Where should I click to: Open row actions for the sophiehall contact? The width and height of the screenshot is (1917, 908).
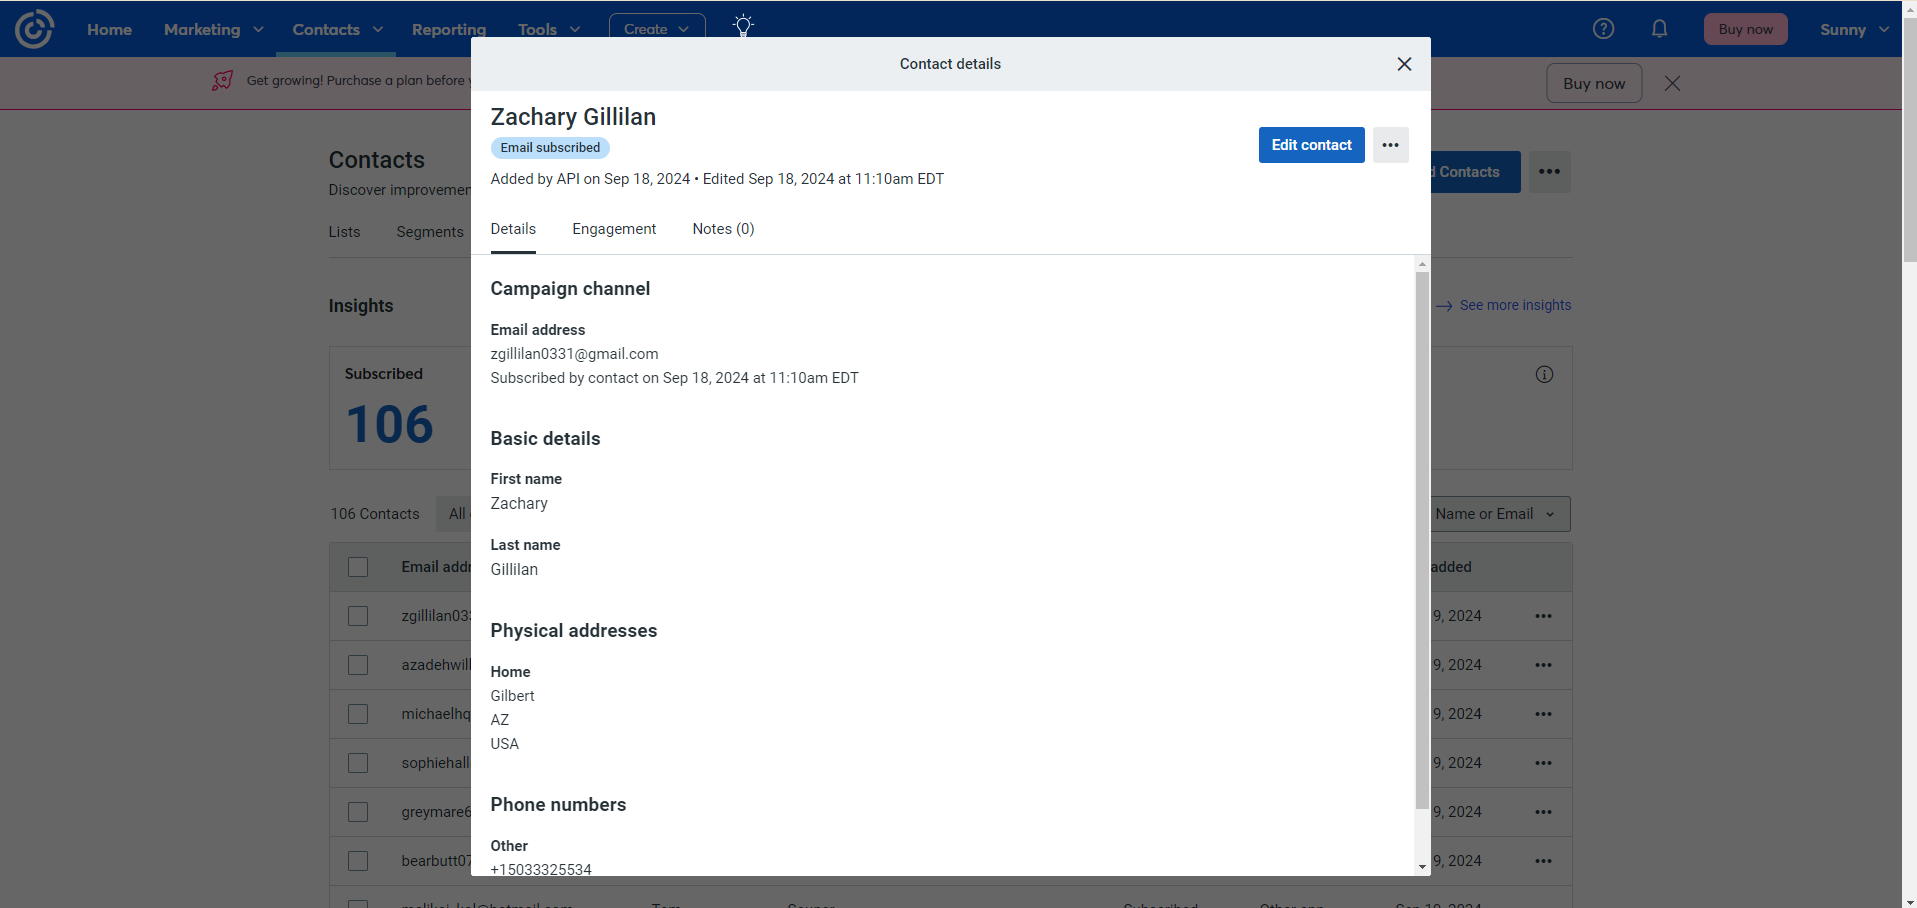[1543, 763]
